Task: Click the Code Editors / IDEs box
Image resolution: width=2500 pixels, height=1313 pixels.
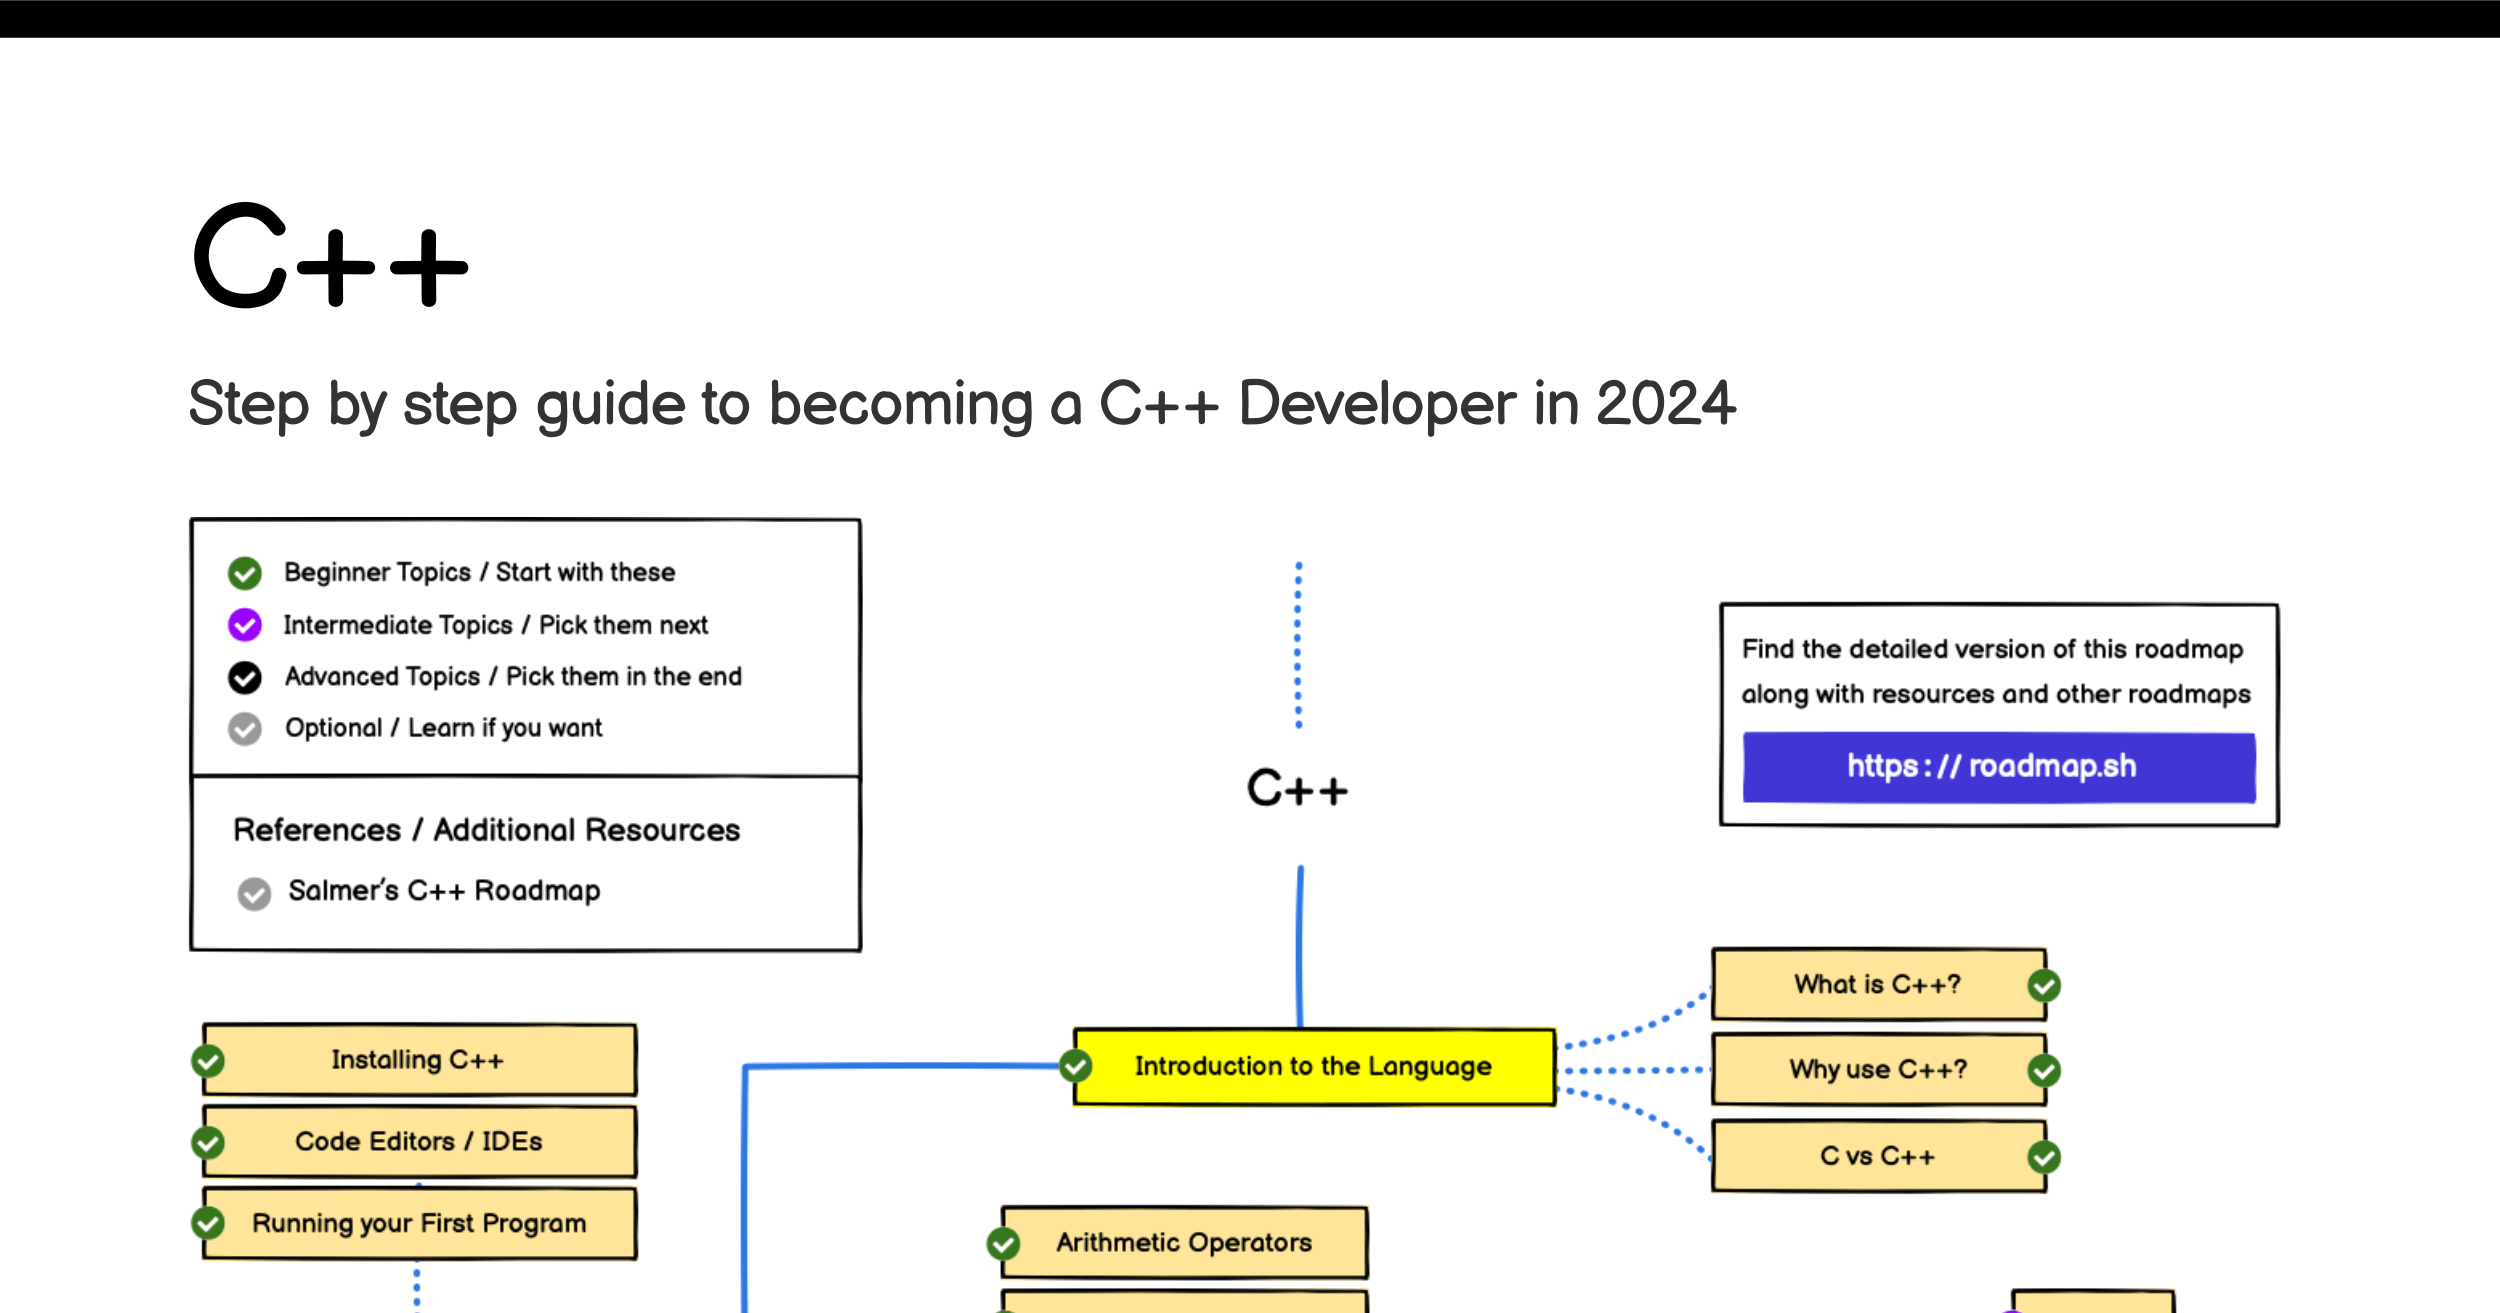Action: (x=419, y=1141)
